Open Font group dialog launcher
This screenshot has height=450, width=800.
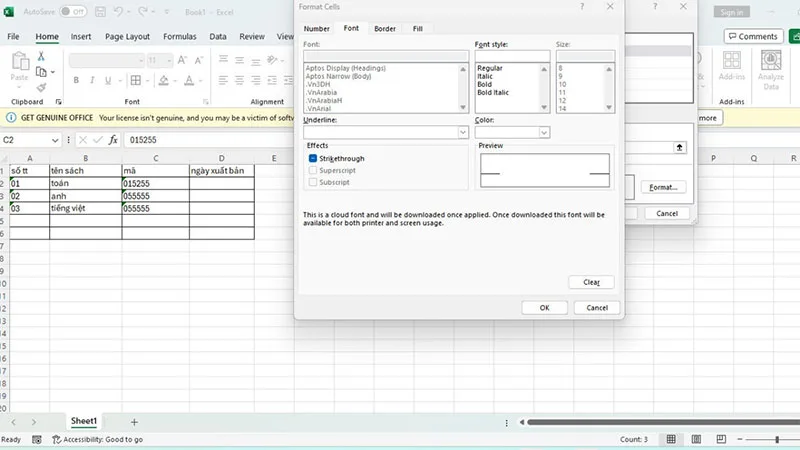coord(206,102)
